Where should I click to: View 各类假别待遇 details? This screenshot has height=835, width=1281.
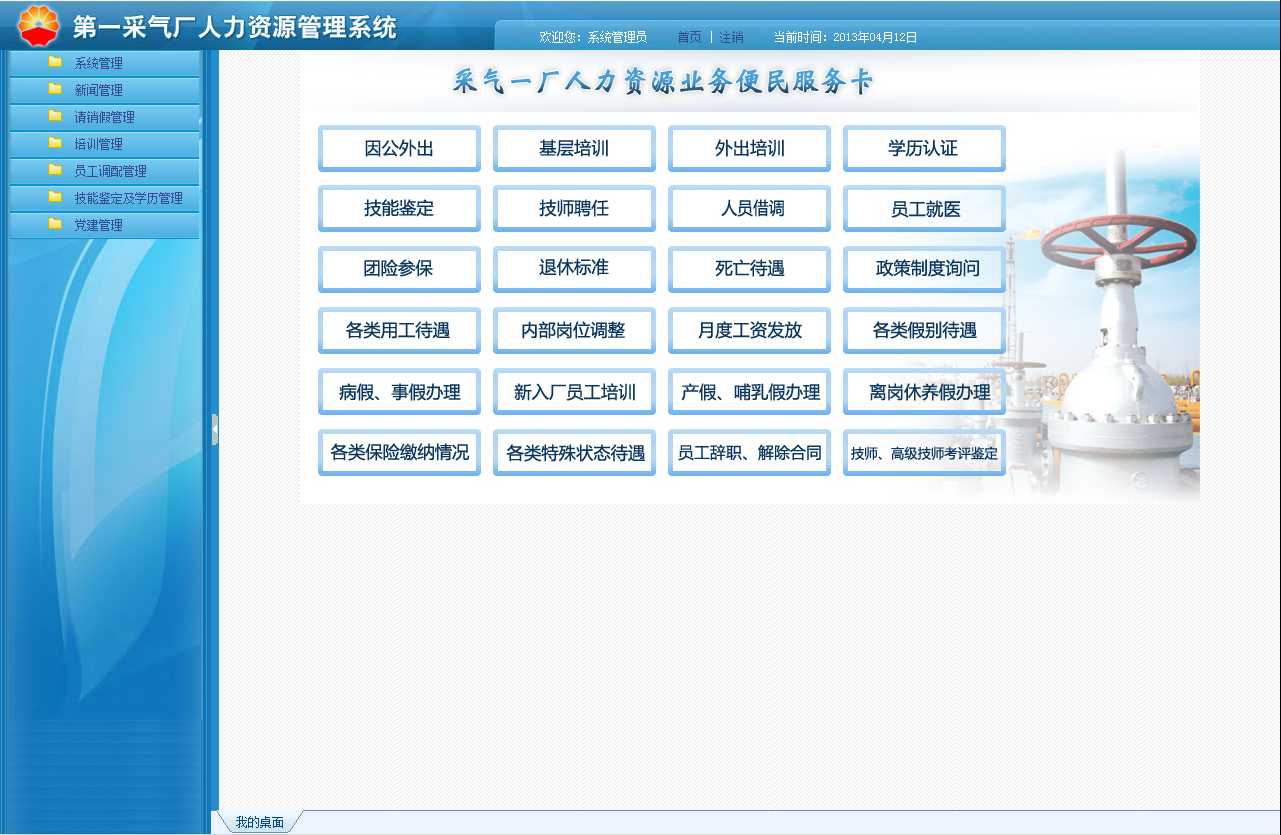click(x=924, y=331)
